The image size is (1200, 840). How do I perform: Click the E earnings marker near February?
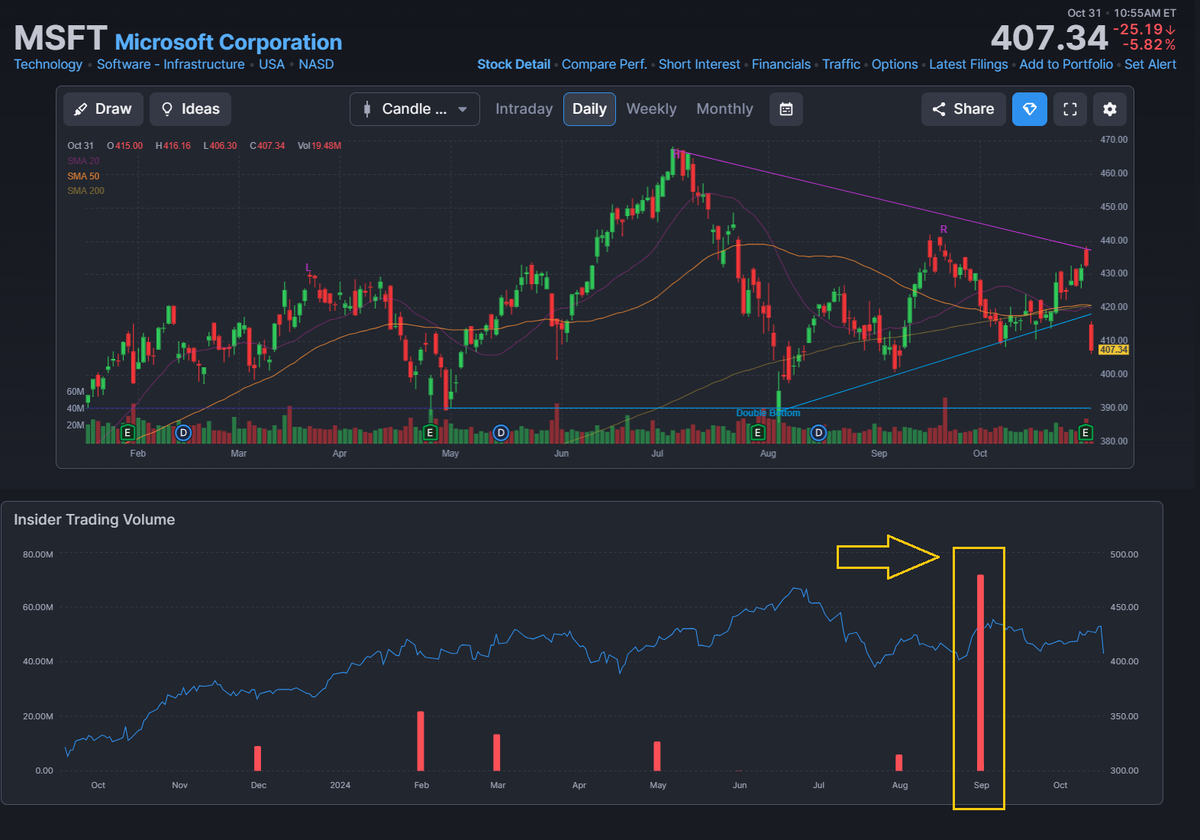(x=127, y=433)
